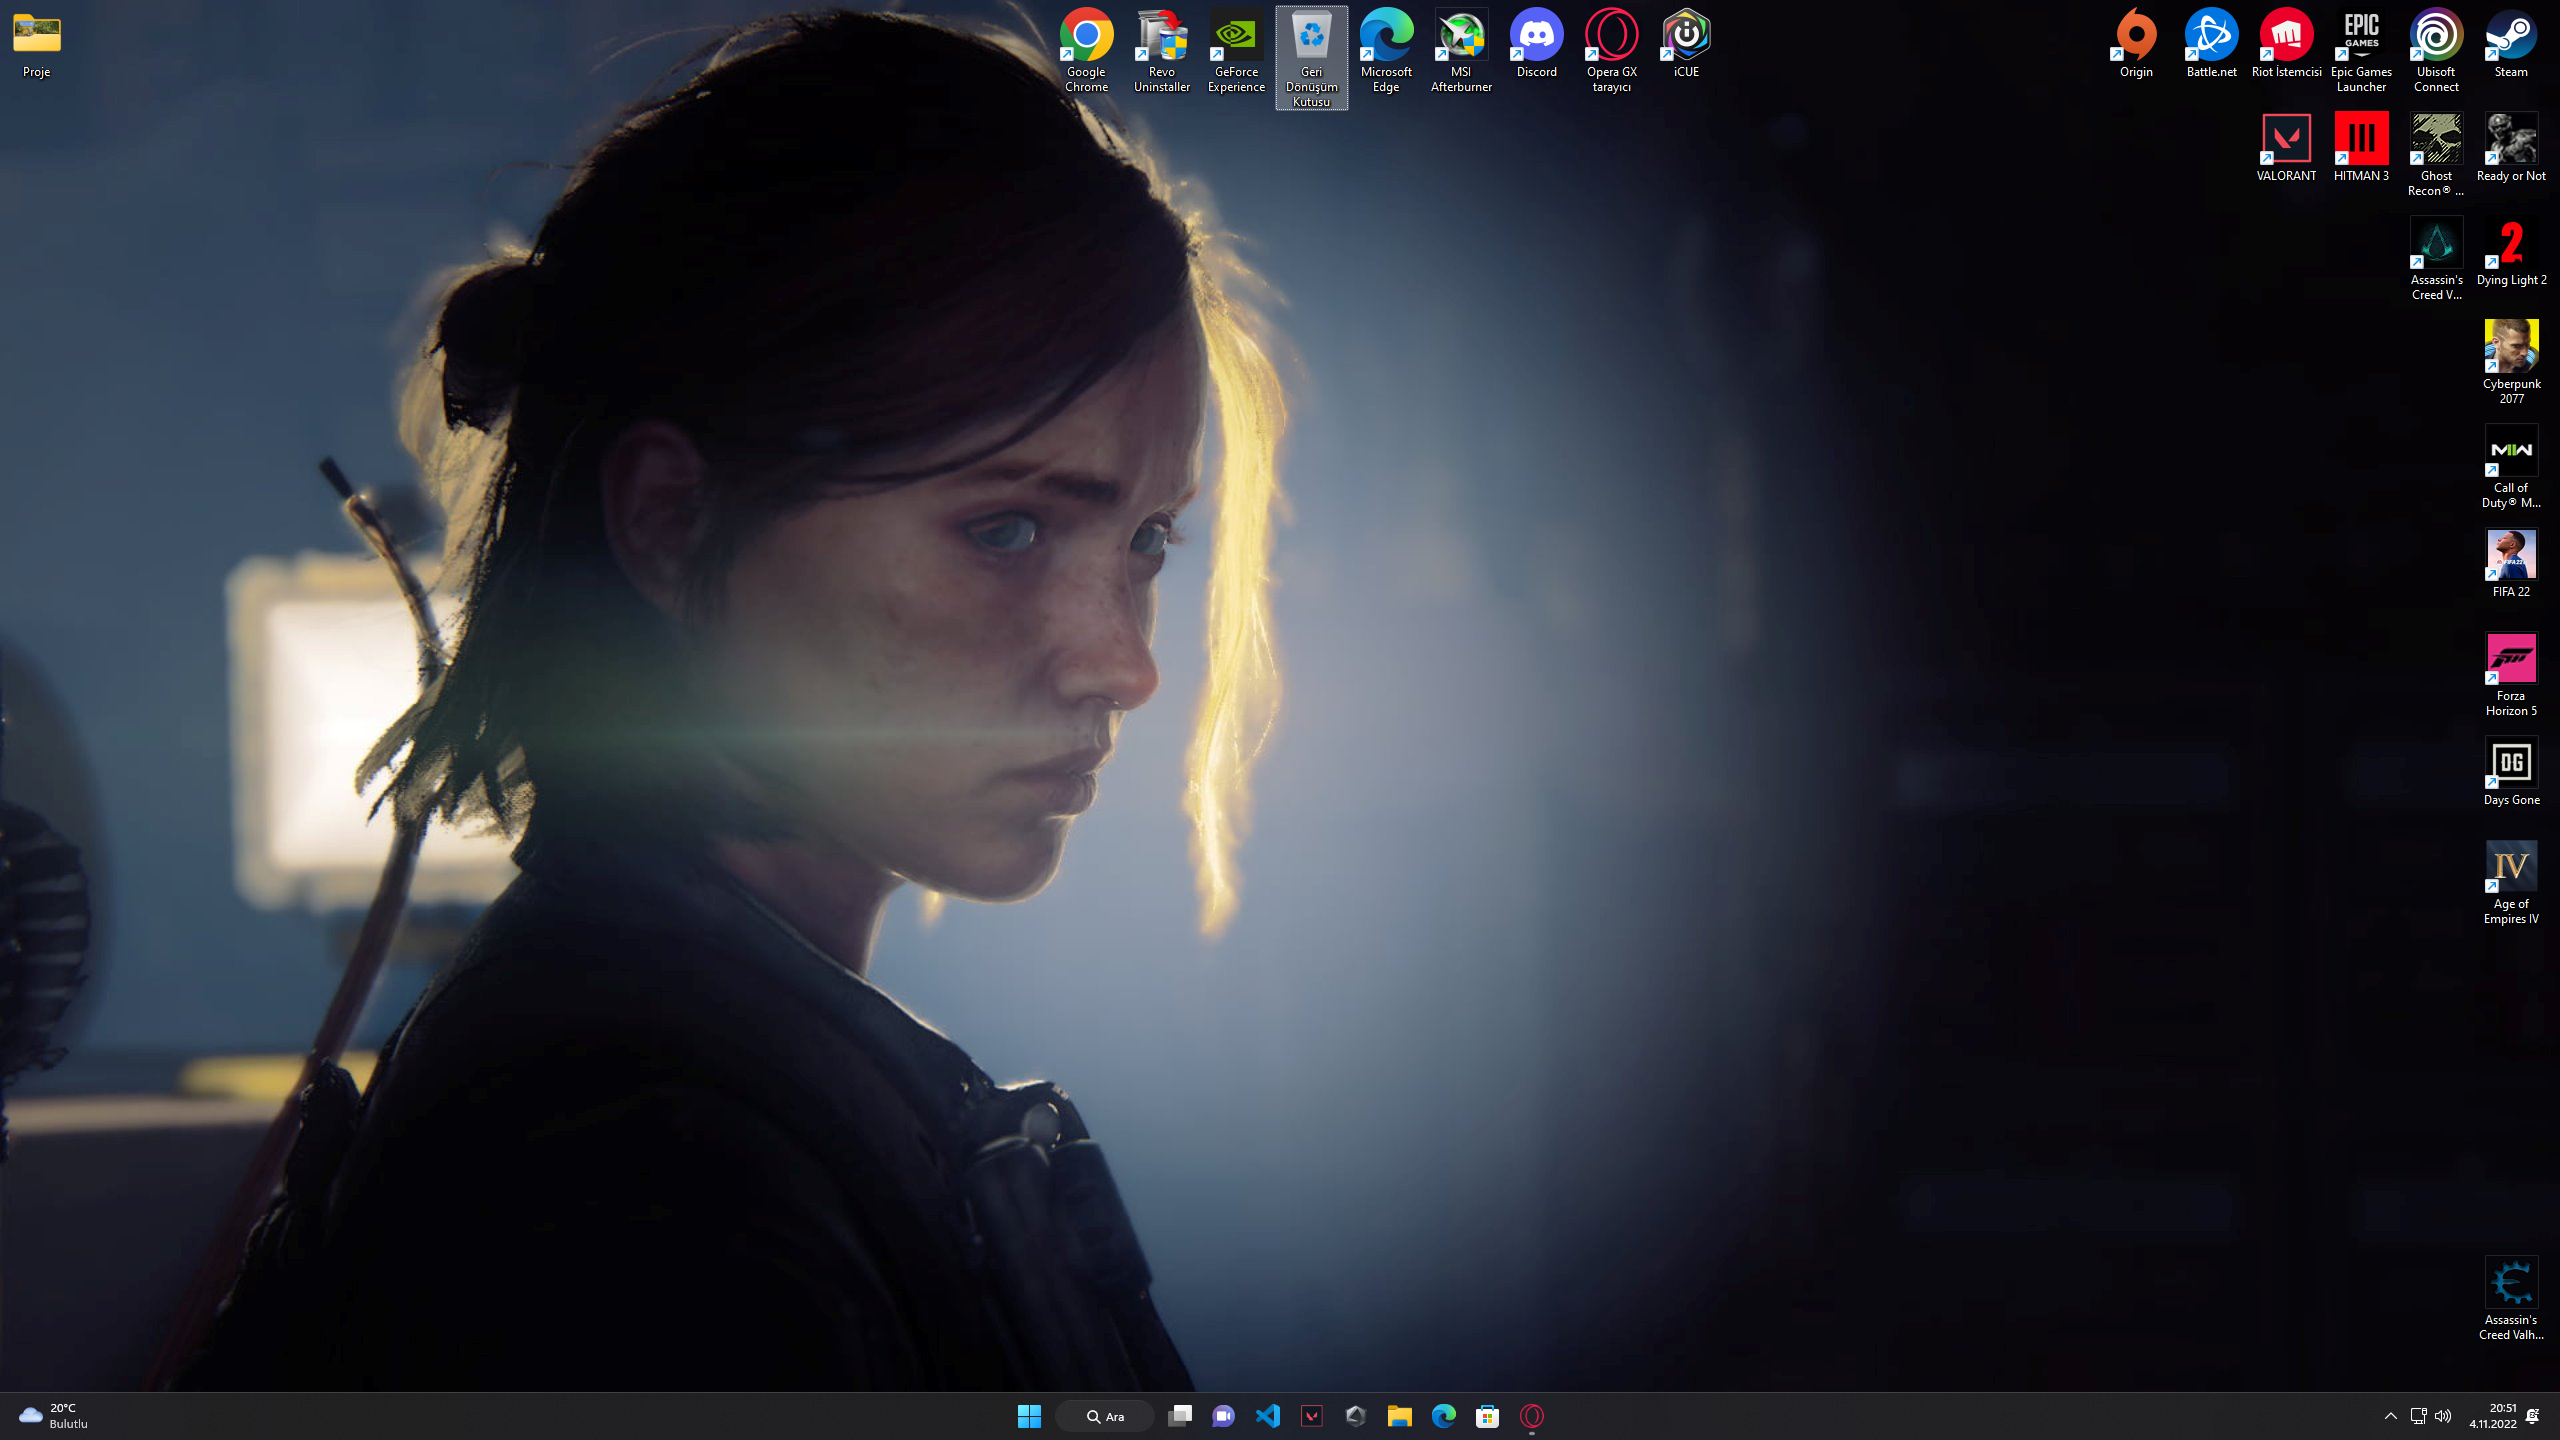Viewport: 2560px width, 1440px height.
Task: Open File Explorer from the taskbar
Action: (x=1399, y=1416)
